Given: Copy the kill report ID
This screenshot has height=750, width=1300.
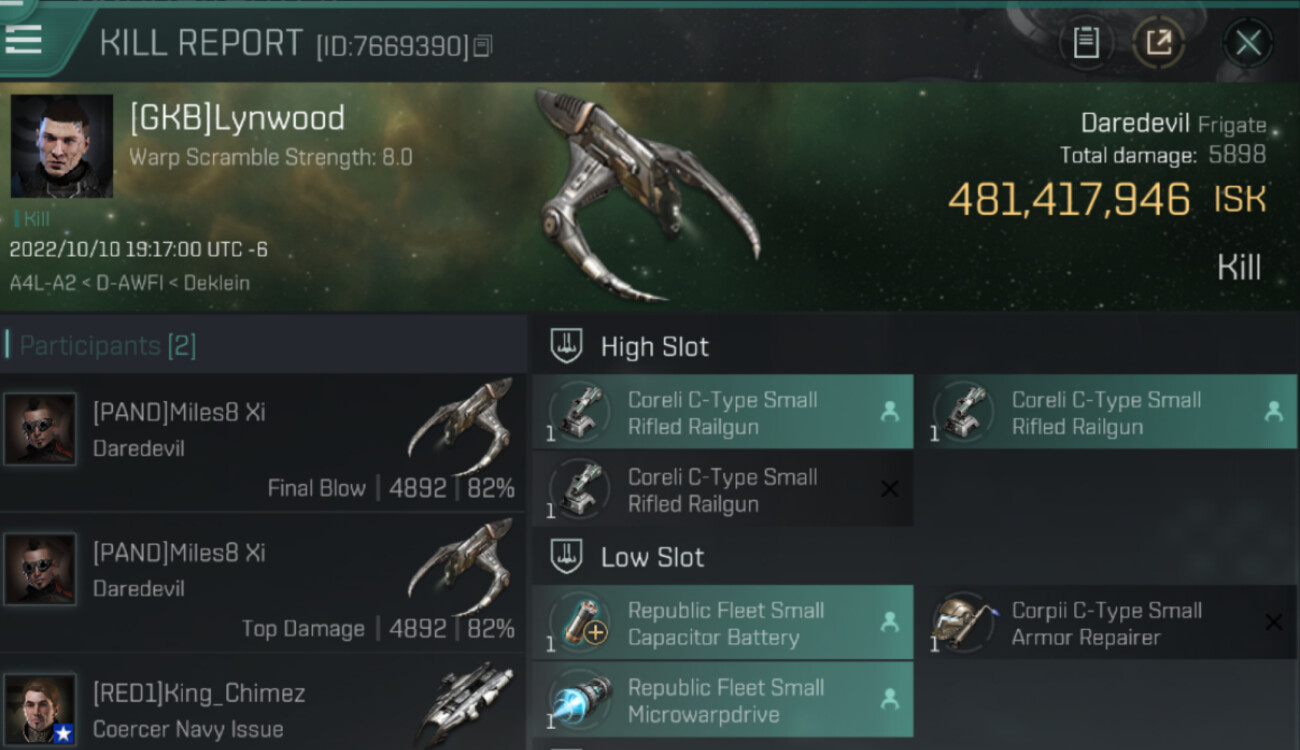Looking at the screenshot, I should [x=483, y=46].
